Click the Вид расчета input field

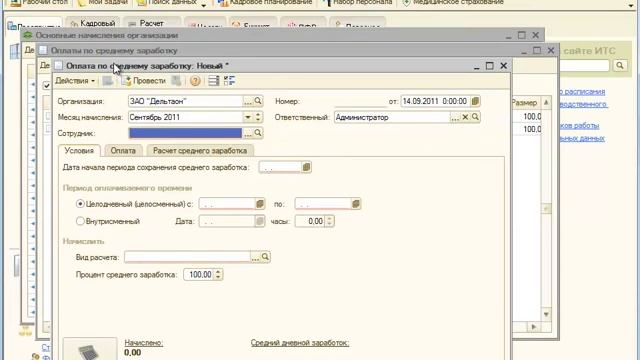coord(187,257)
